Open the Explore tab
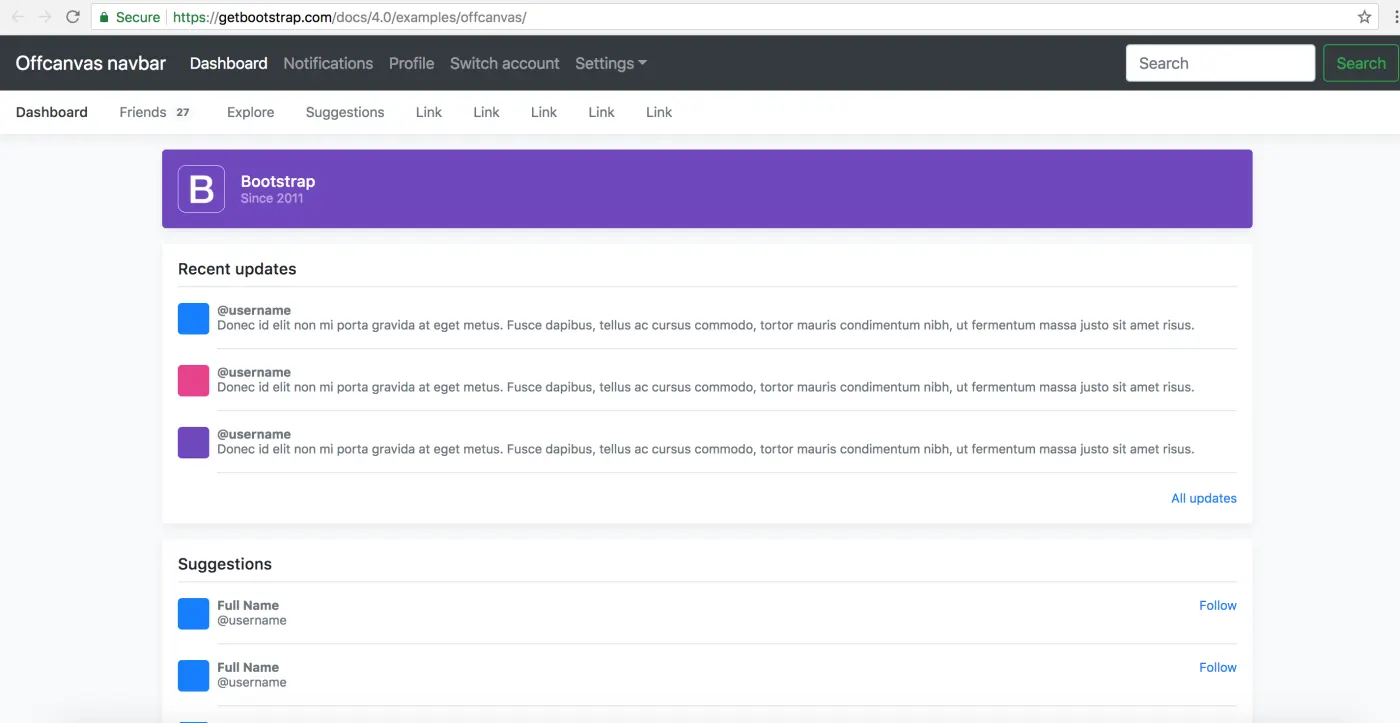This screenshot has height=723, width=1400. click(250, 112)
